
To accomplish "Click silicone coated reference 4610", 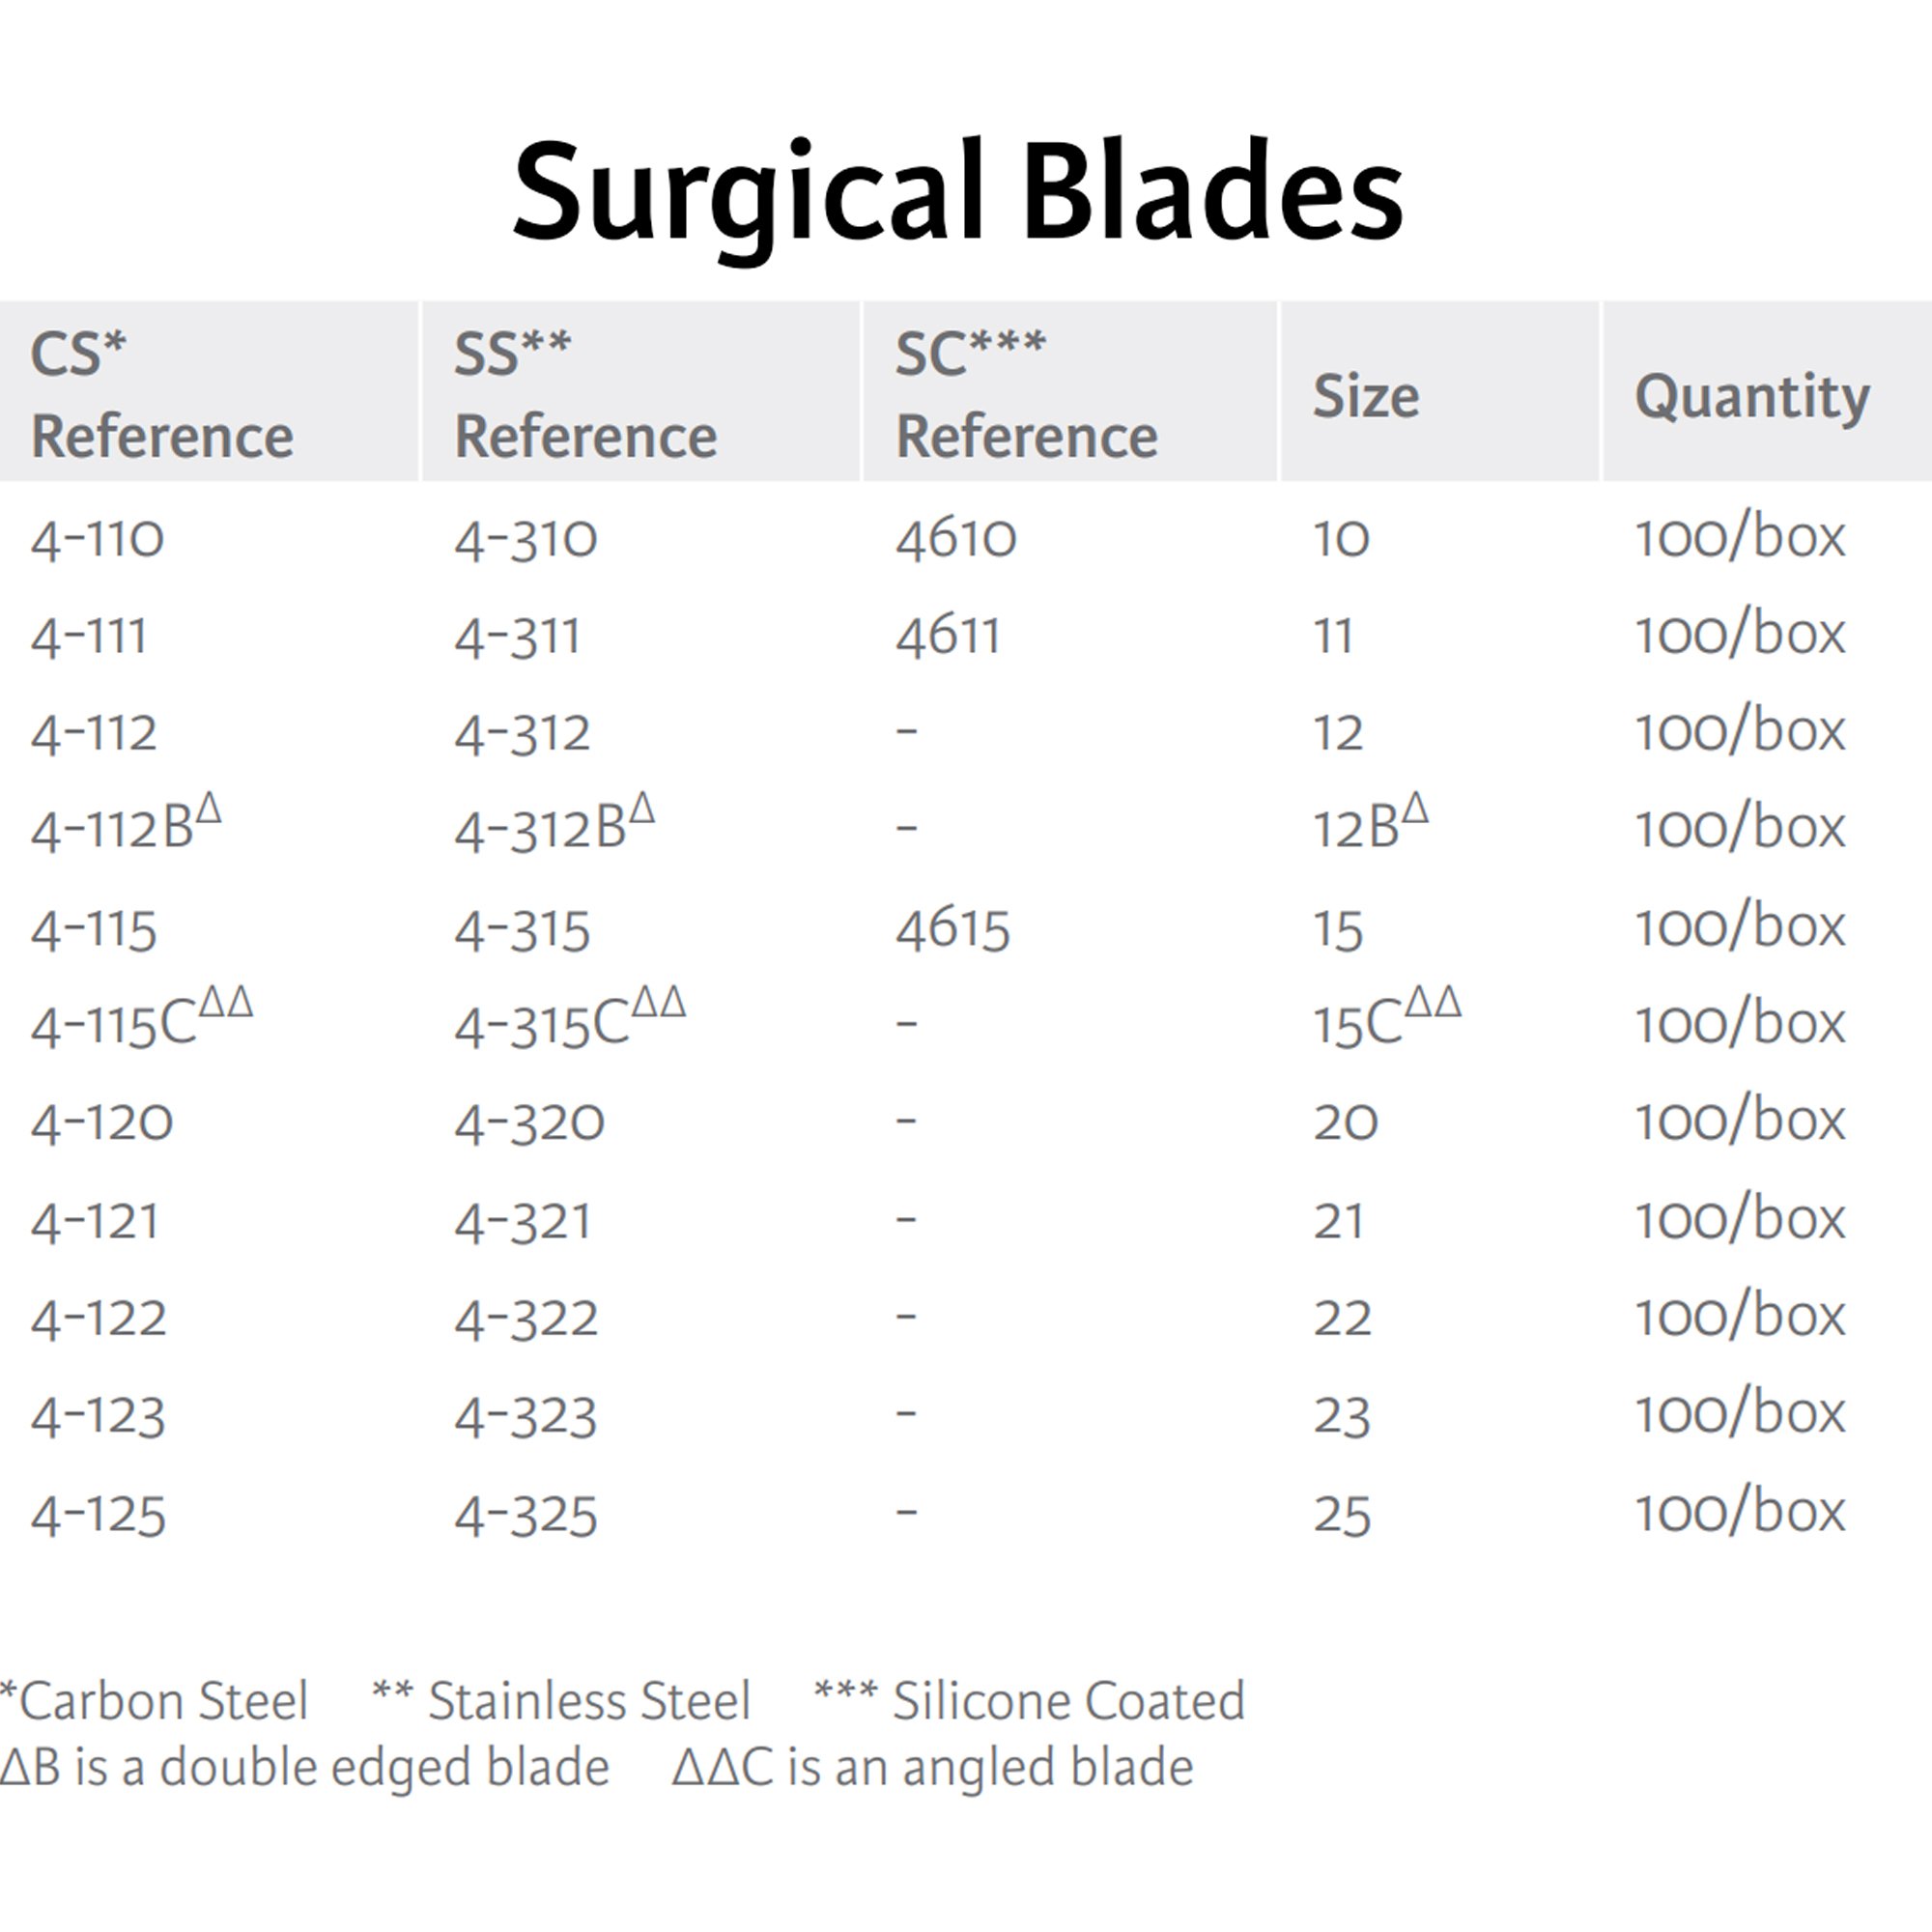I will 956,539.
